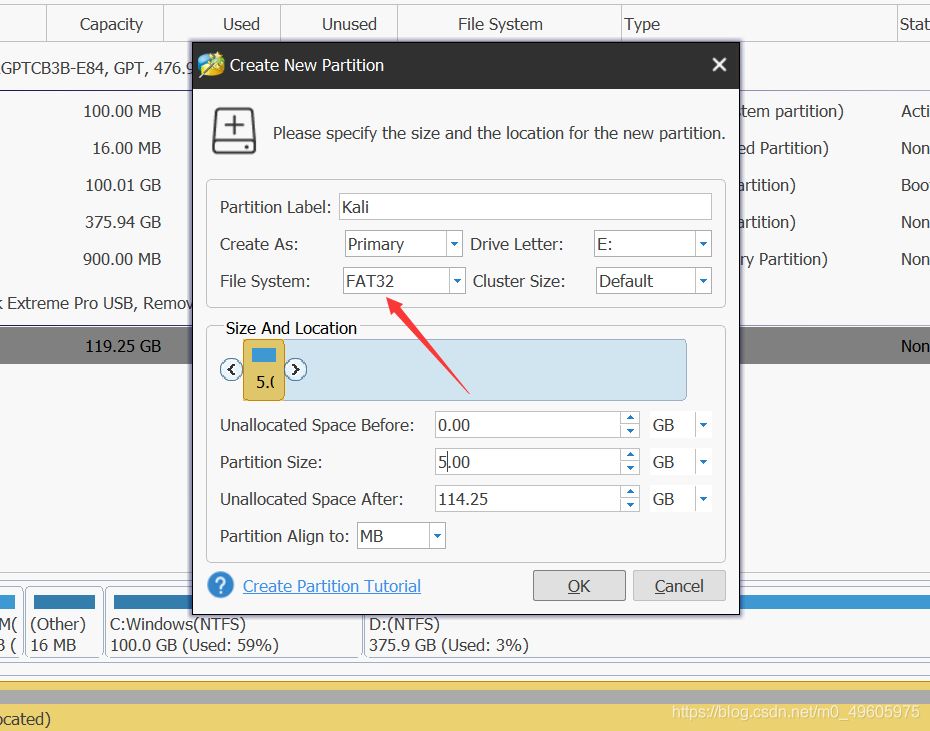Click the Unallocated Space Before value field
The image size is (930, 731).
point(527,425)
